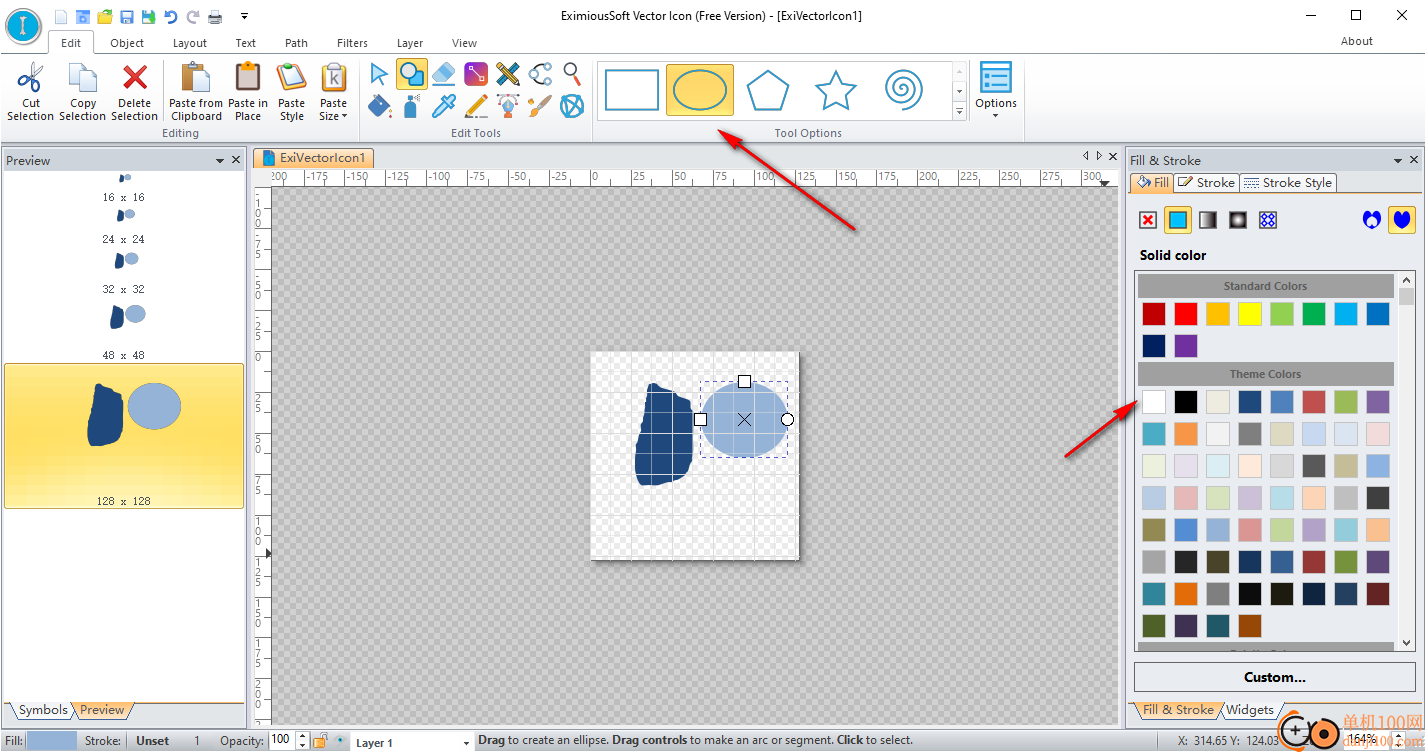The width and height of the screenshot is (1426, 752).
Task: Pick the red standard color swatch
Action: [x=1186, y=314]
